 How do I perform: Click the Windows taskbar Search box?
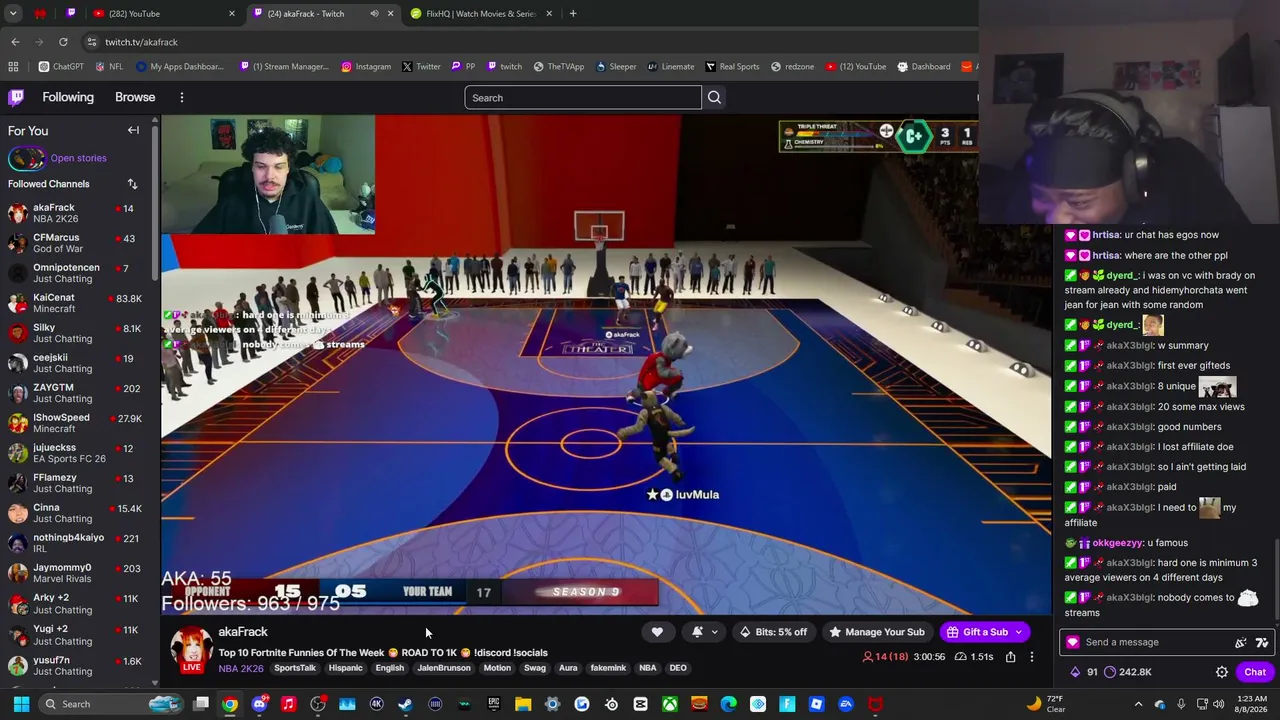(110, 704)
